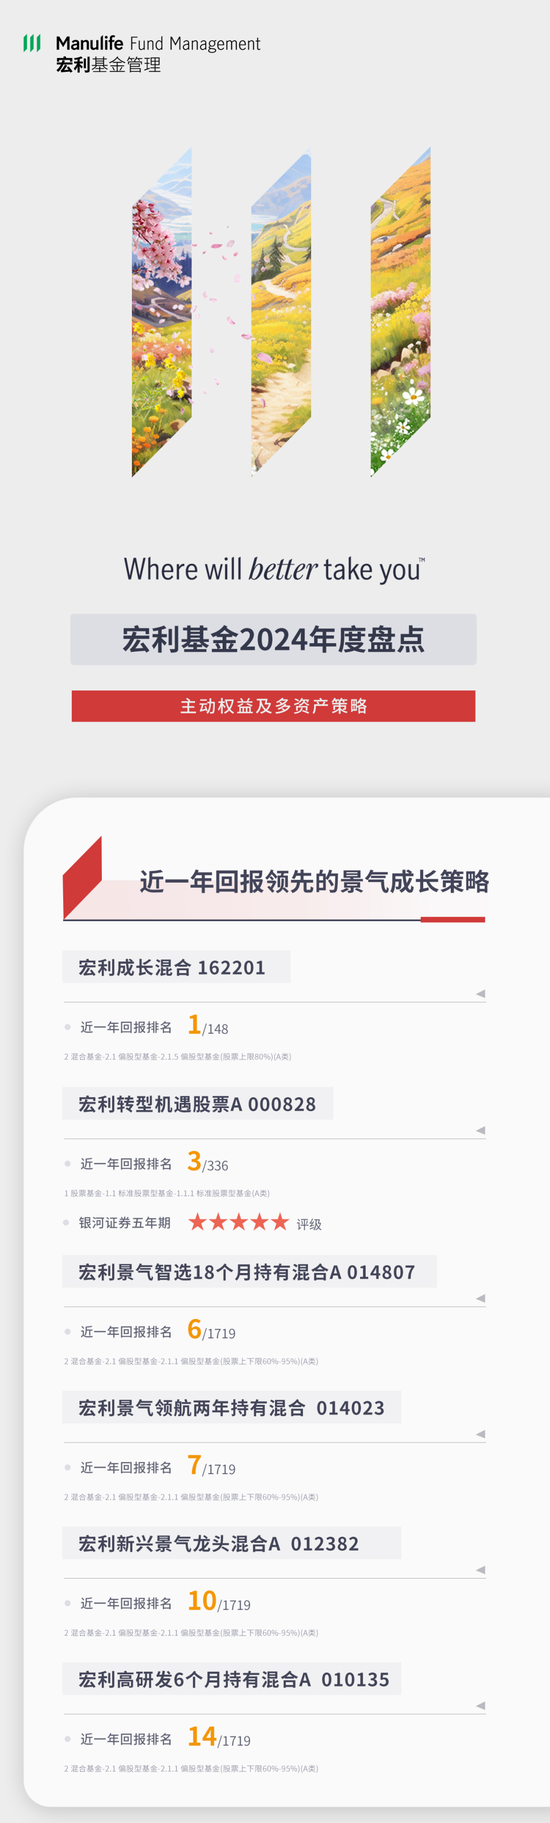550x1823 pixels.
Task: Expand the arrow beside 宏利转型机遇股票A 000828
Action: coord(481,1130)
